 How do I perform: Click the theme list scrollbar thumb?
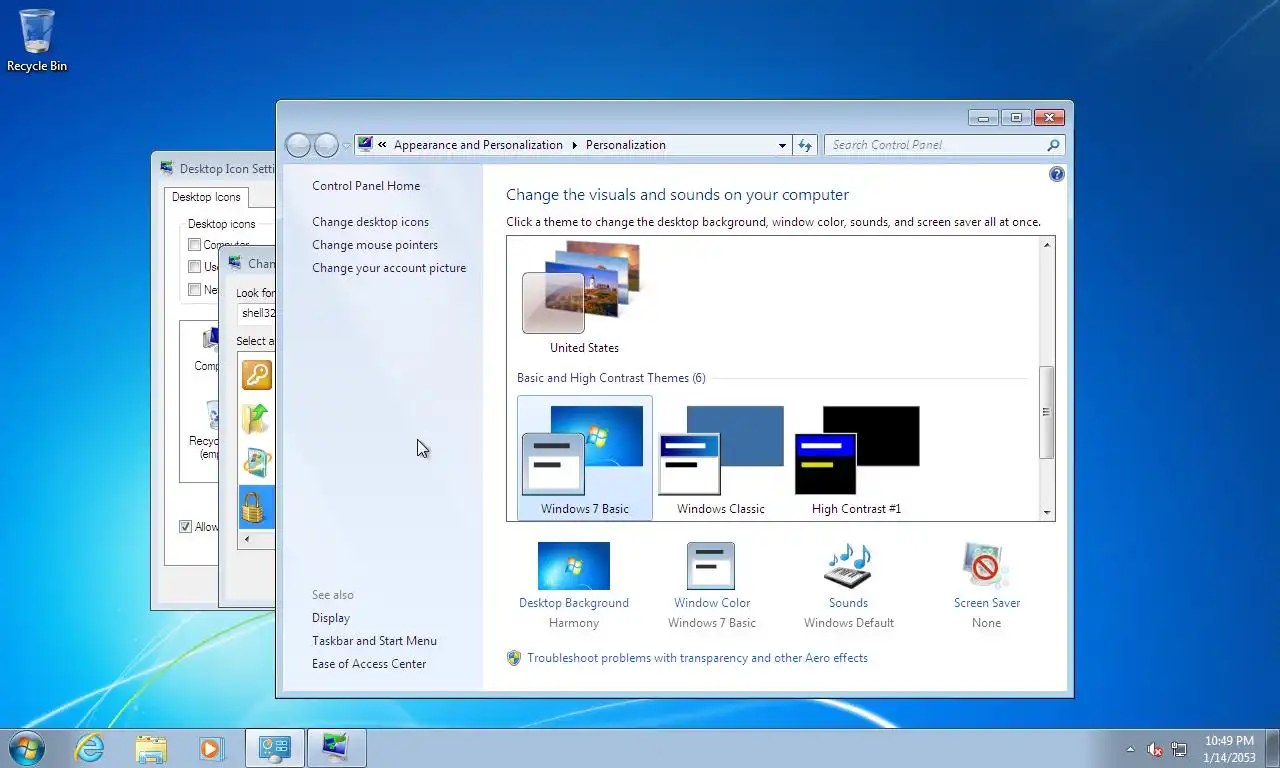1047,412
